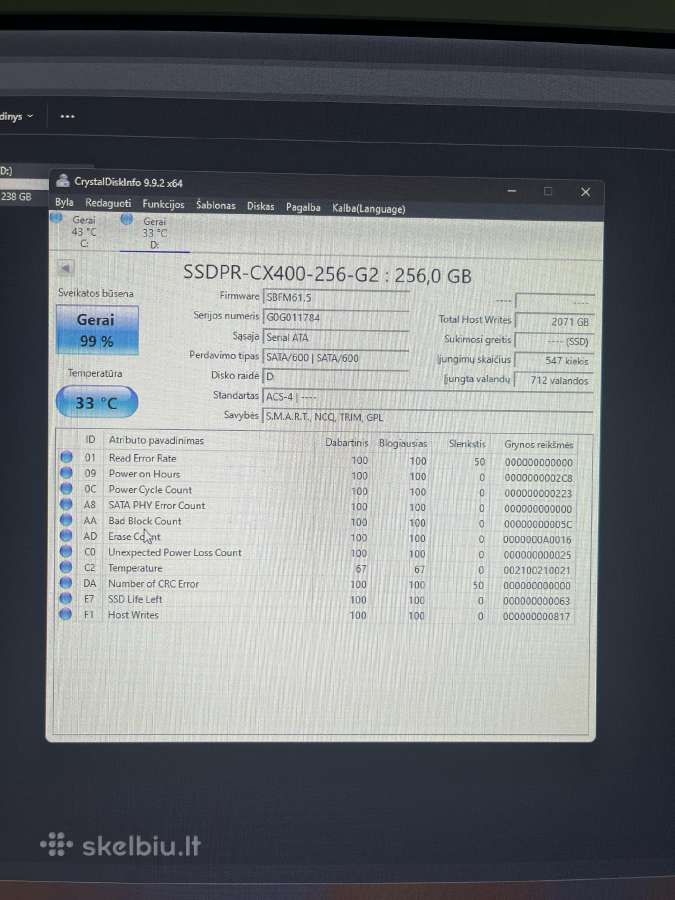Screen dimensions: 675x900
Task: Maximize the CrystalDiskInfo window
Action: click(548, 192)
